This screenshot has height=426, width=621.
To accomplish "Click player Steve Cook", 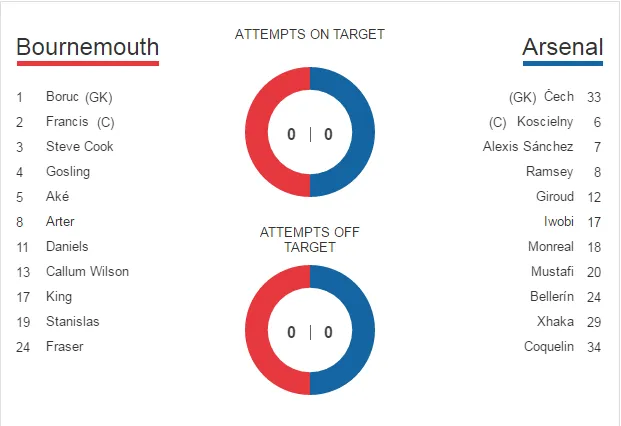I will (79, 147).
